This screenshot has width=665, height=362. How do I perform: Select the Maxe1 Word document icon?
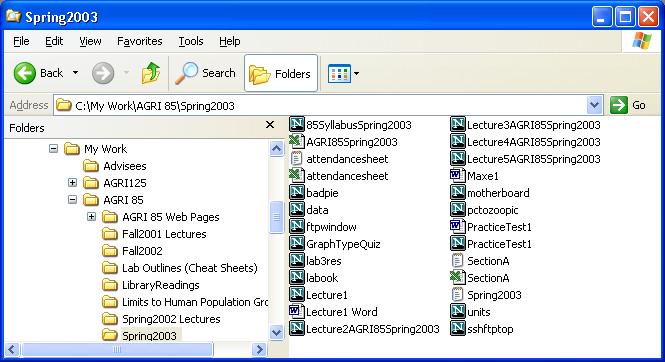click(x=458, y=175)
